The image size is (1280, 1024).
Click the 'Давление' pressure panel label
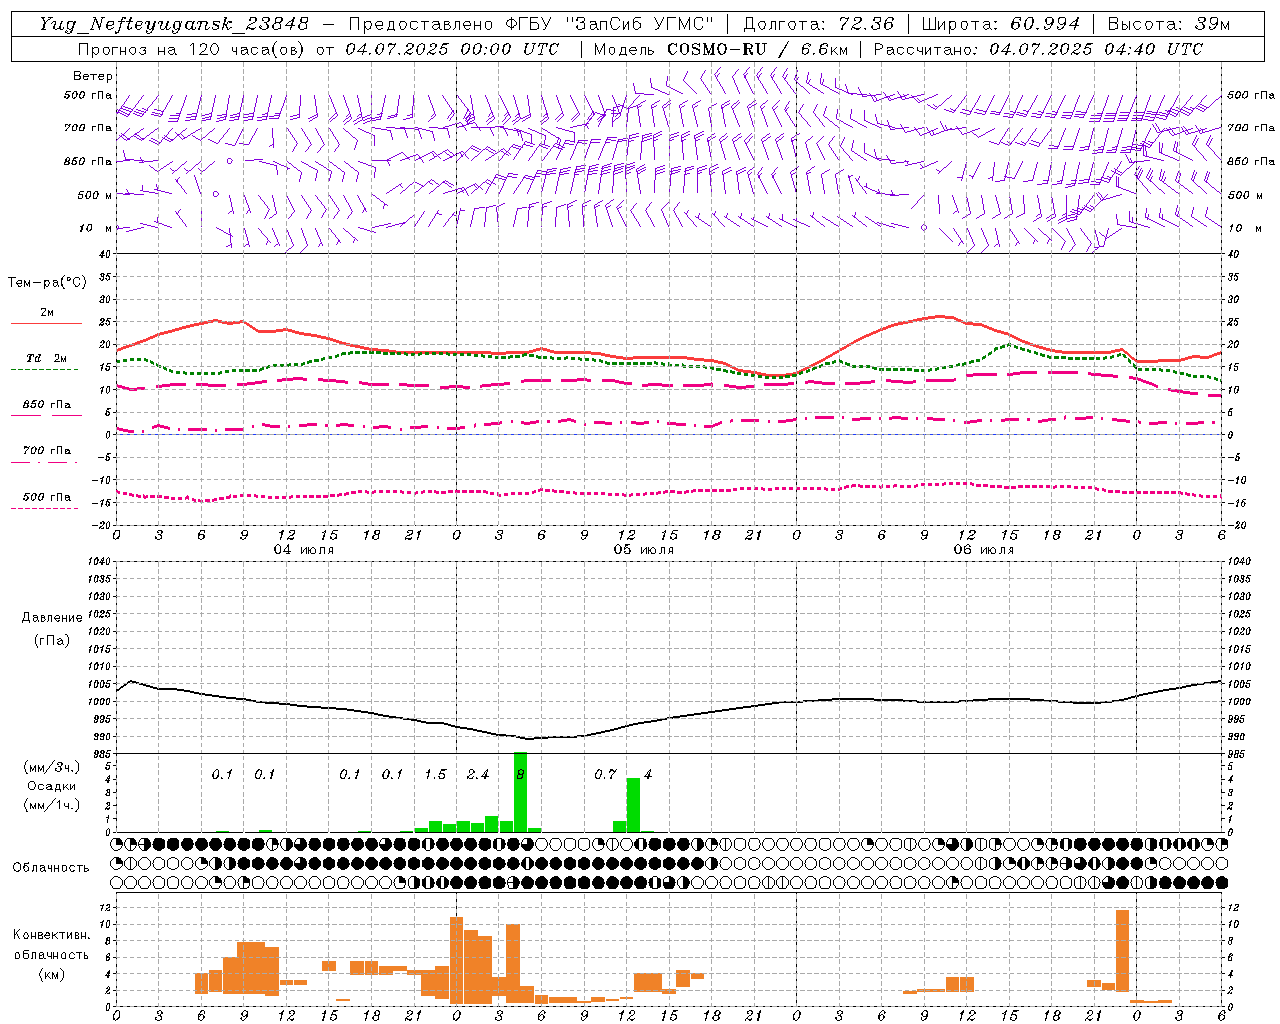[52, 618]
